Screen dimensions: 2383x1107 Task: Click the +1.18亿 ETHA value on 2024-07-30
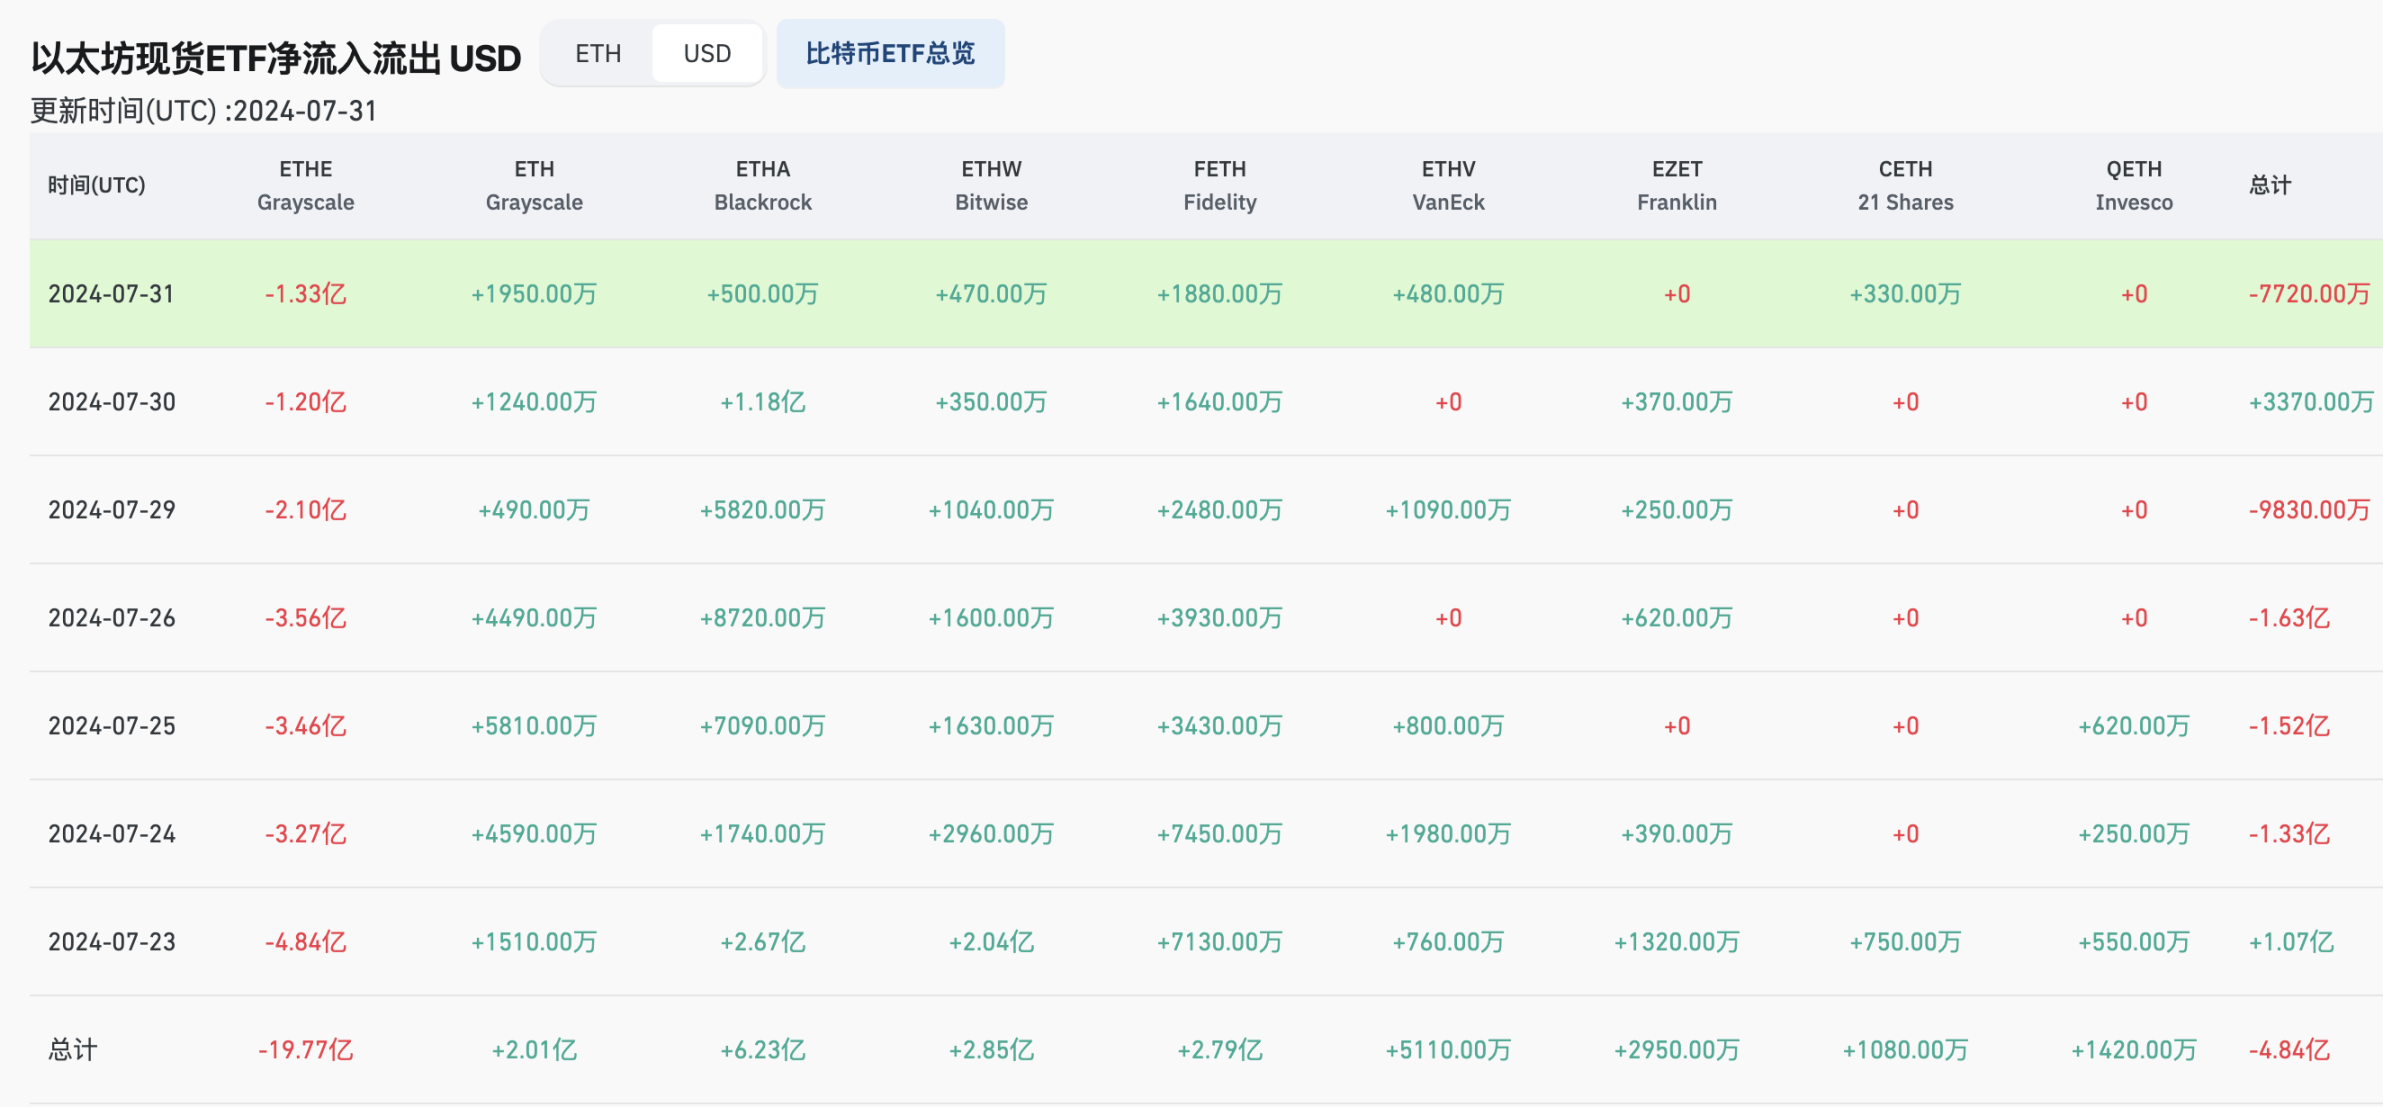tap(763, 401)
